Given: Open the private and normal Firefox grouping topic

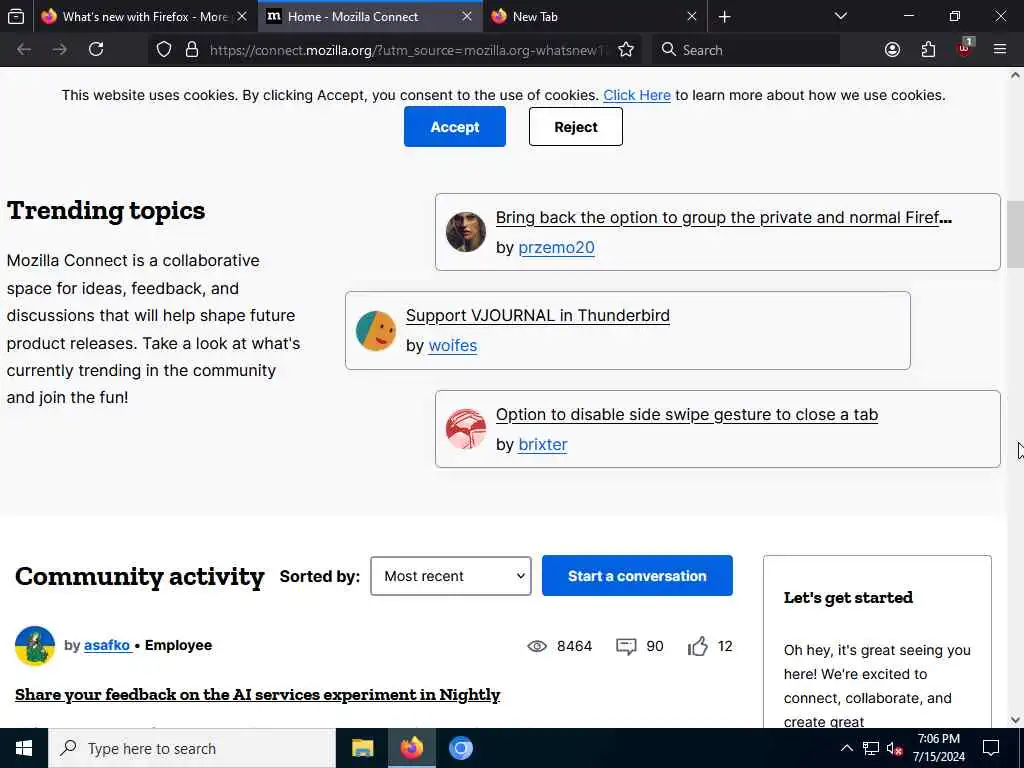Looking at the screenshot, I should 724,217.
